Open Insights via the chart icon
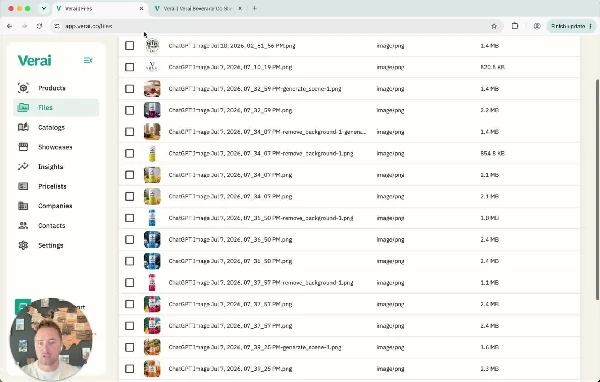 tap(23, 167)
